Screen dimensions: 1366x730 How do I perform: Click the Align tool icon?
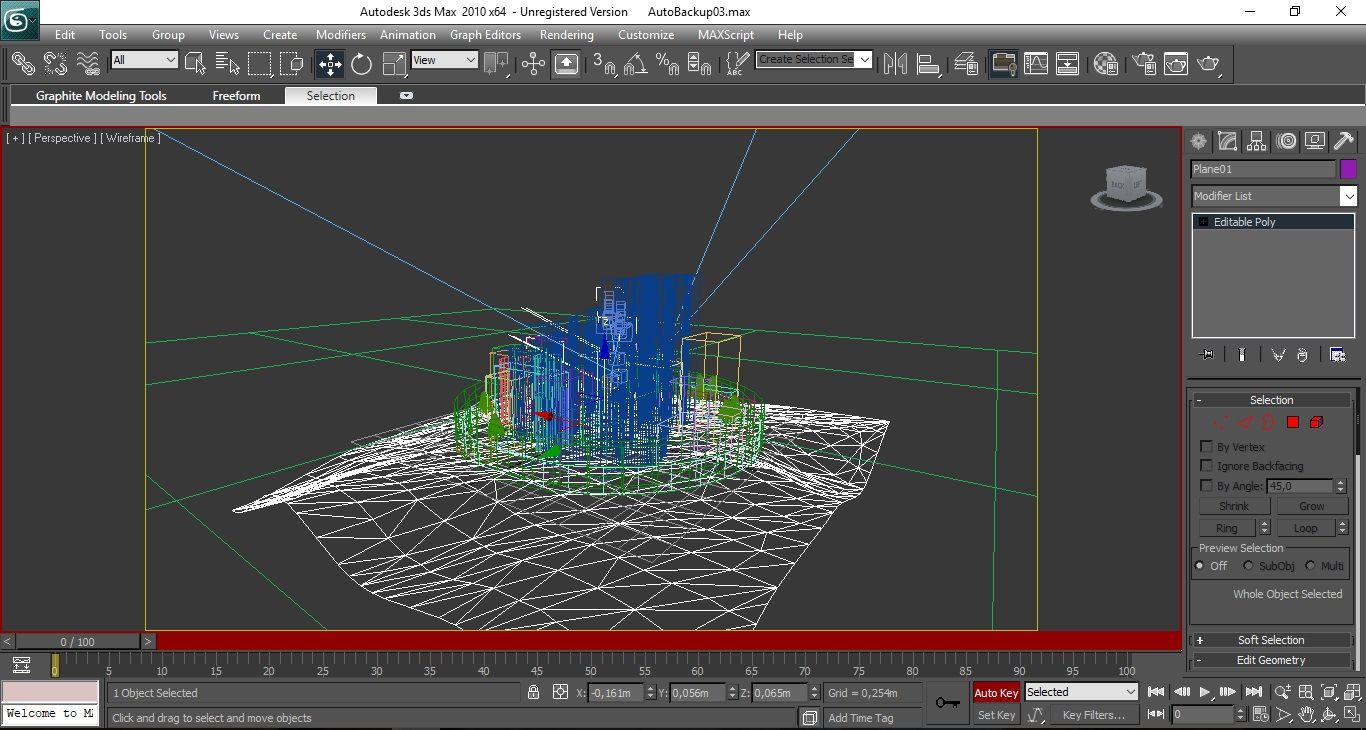pos(929,64)
